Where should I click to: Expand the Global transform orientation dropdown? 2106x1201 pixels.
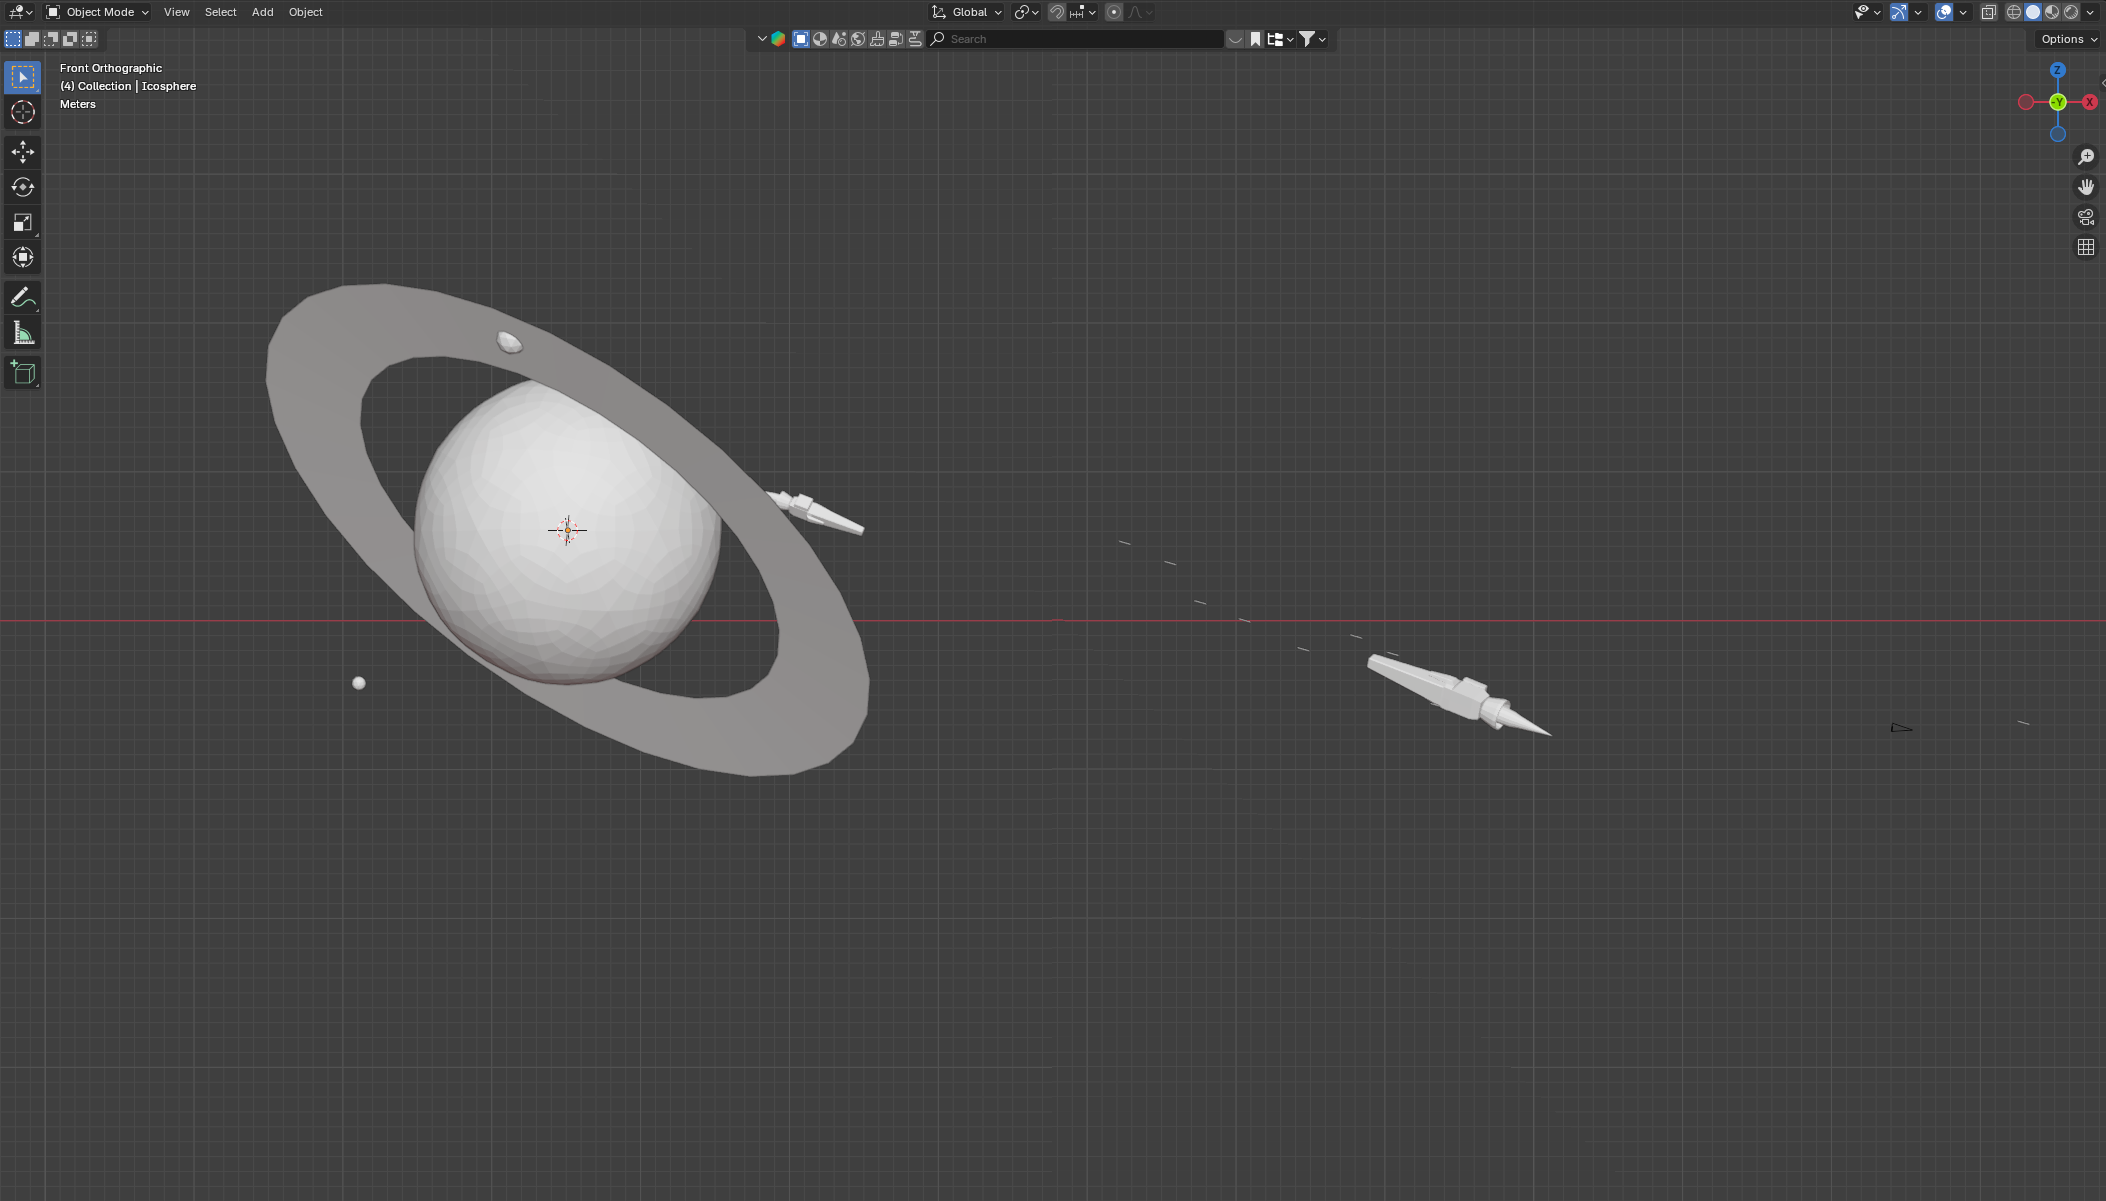(x=967, y=12)
